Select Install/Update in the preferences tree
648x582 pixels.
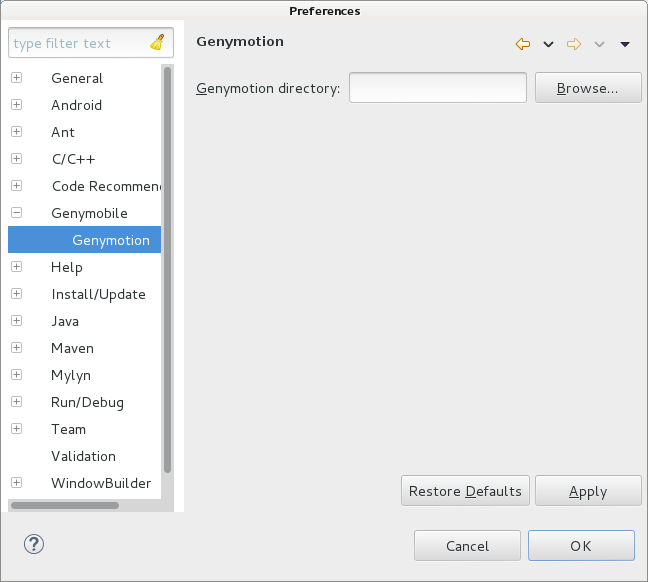pos(98,294)
